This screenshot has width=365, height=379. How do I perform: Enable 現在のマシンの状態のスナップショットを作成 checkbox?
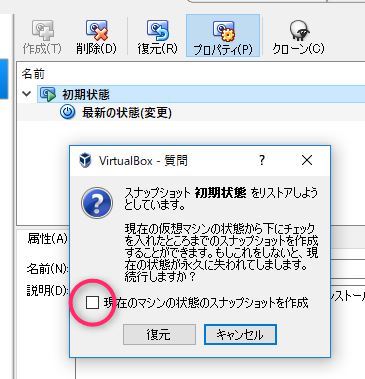coord(92,303)
